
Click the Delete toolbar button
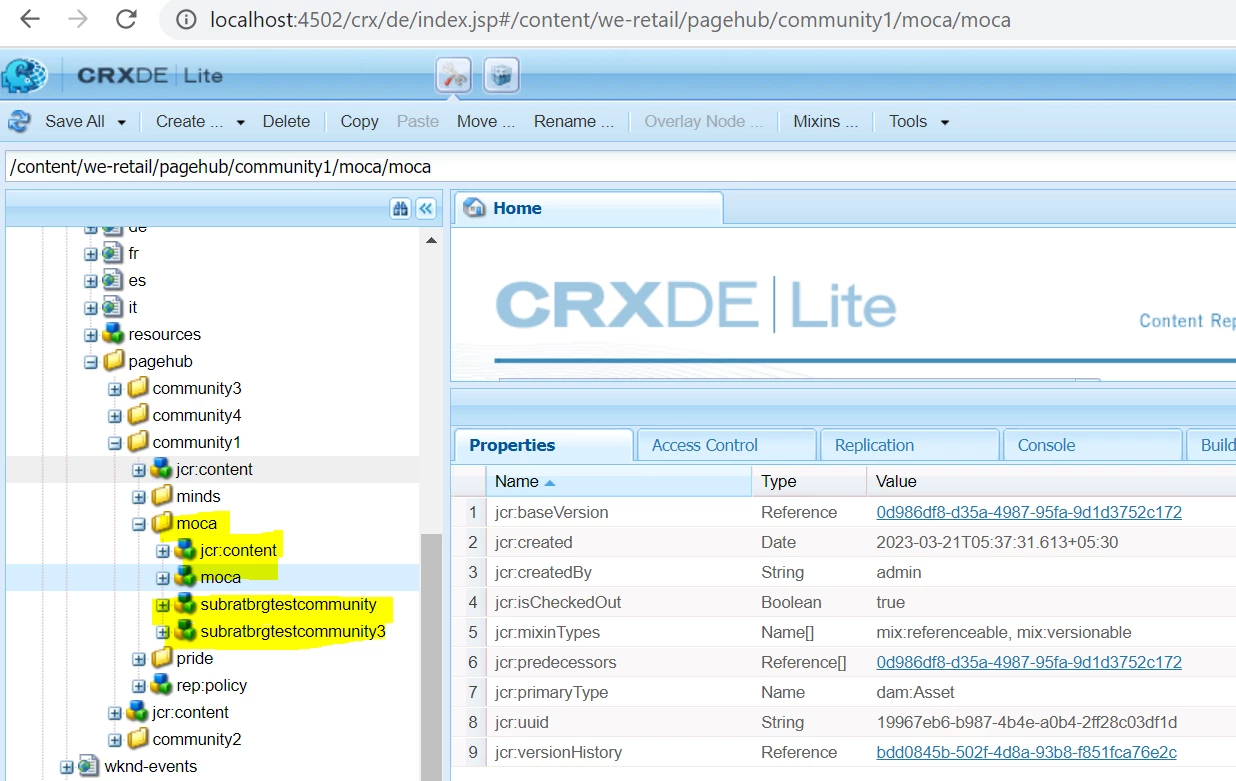[286, 121]
